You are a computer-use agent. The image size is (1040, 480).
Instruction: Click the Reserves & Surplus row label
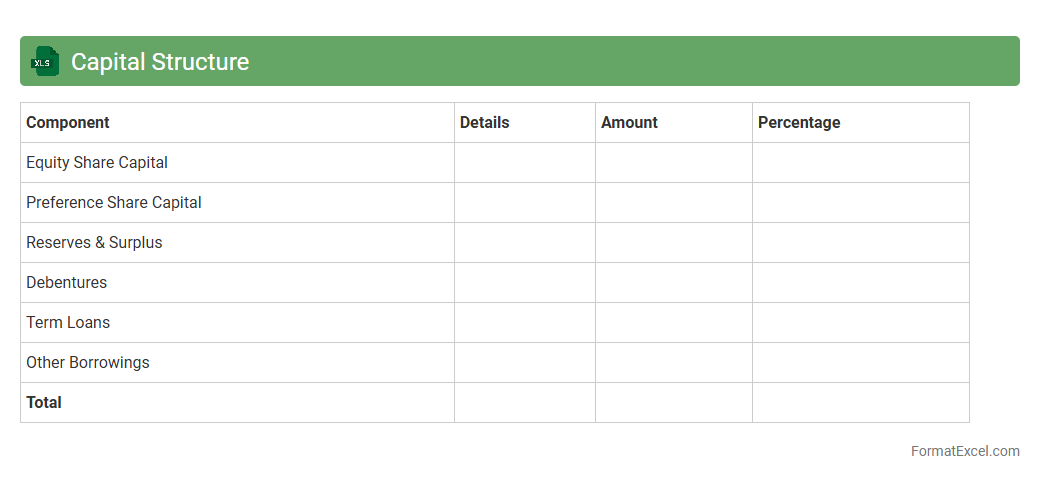(94, 243)
